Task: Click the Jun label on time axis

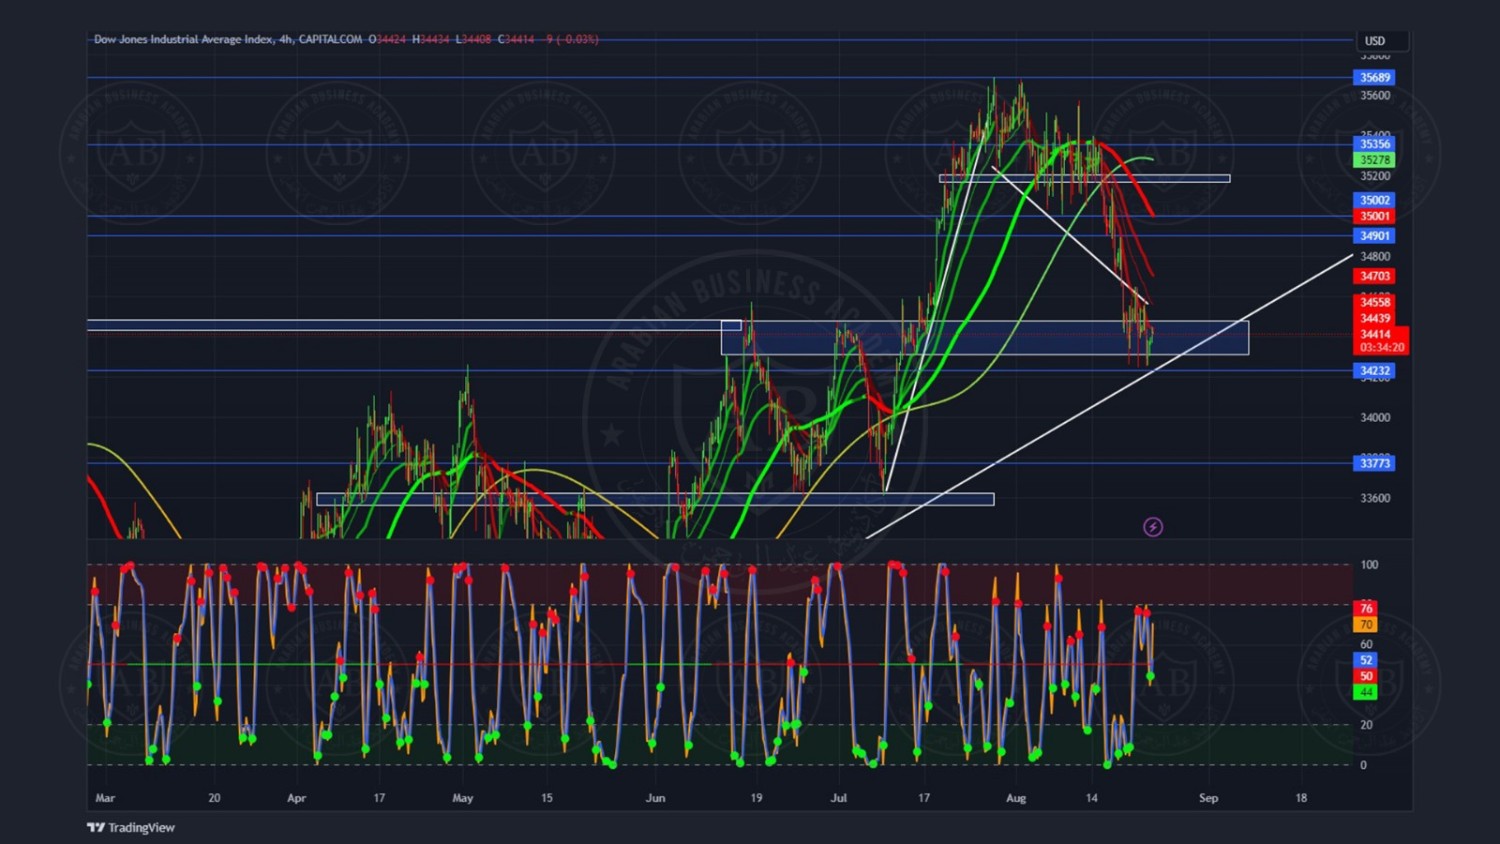Action: 655,798
